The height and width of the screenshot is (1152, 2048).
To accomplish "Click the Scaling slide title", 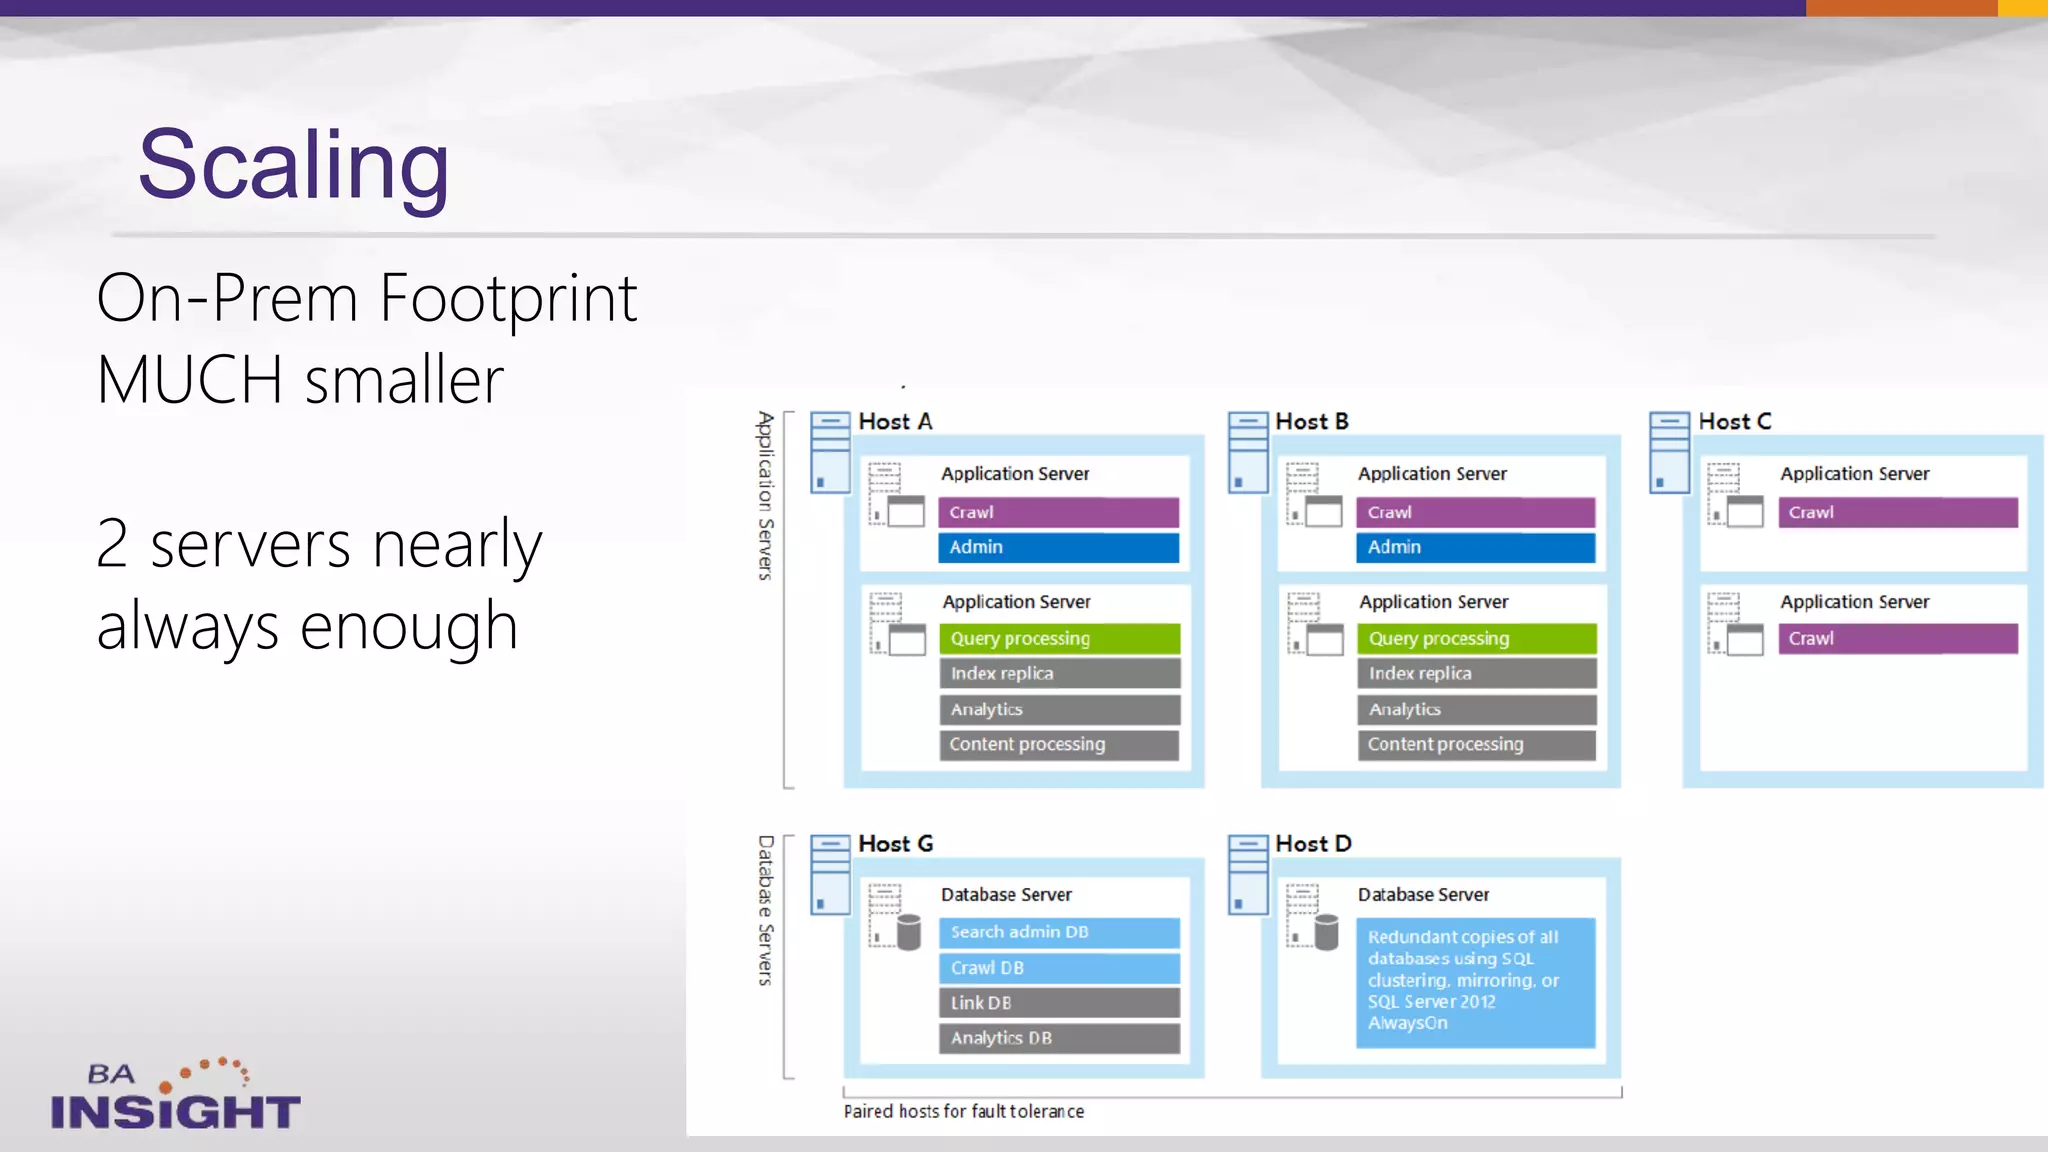I will pos(293,165).
